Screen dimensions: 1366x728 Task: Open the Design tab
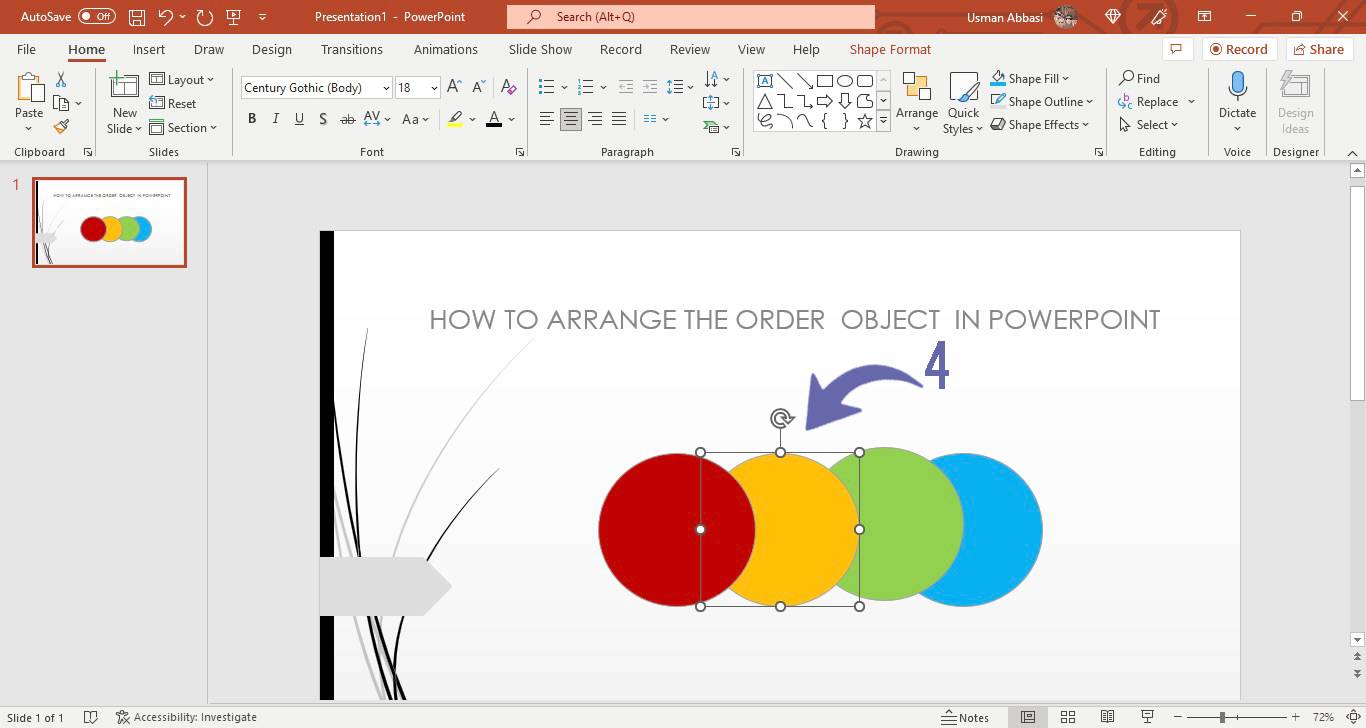(272, 49)
